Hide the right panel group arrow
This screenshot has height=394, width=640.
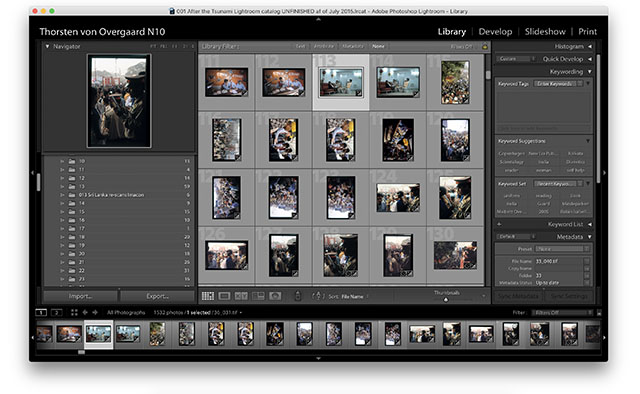coord(604,173)
